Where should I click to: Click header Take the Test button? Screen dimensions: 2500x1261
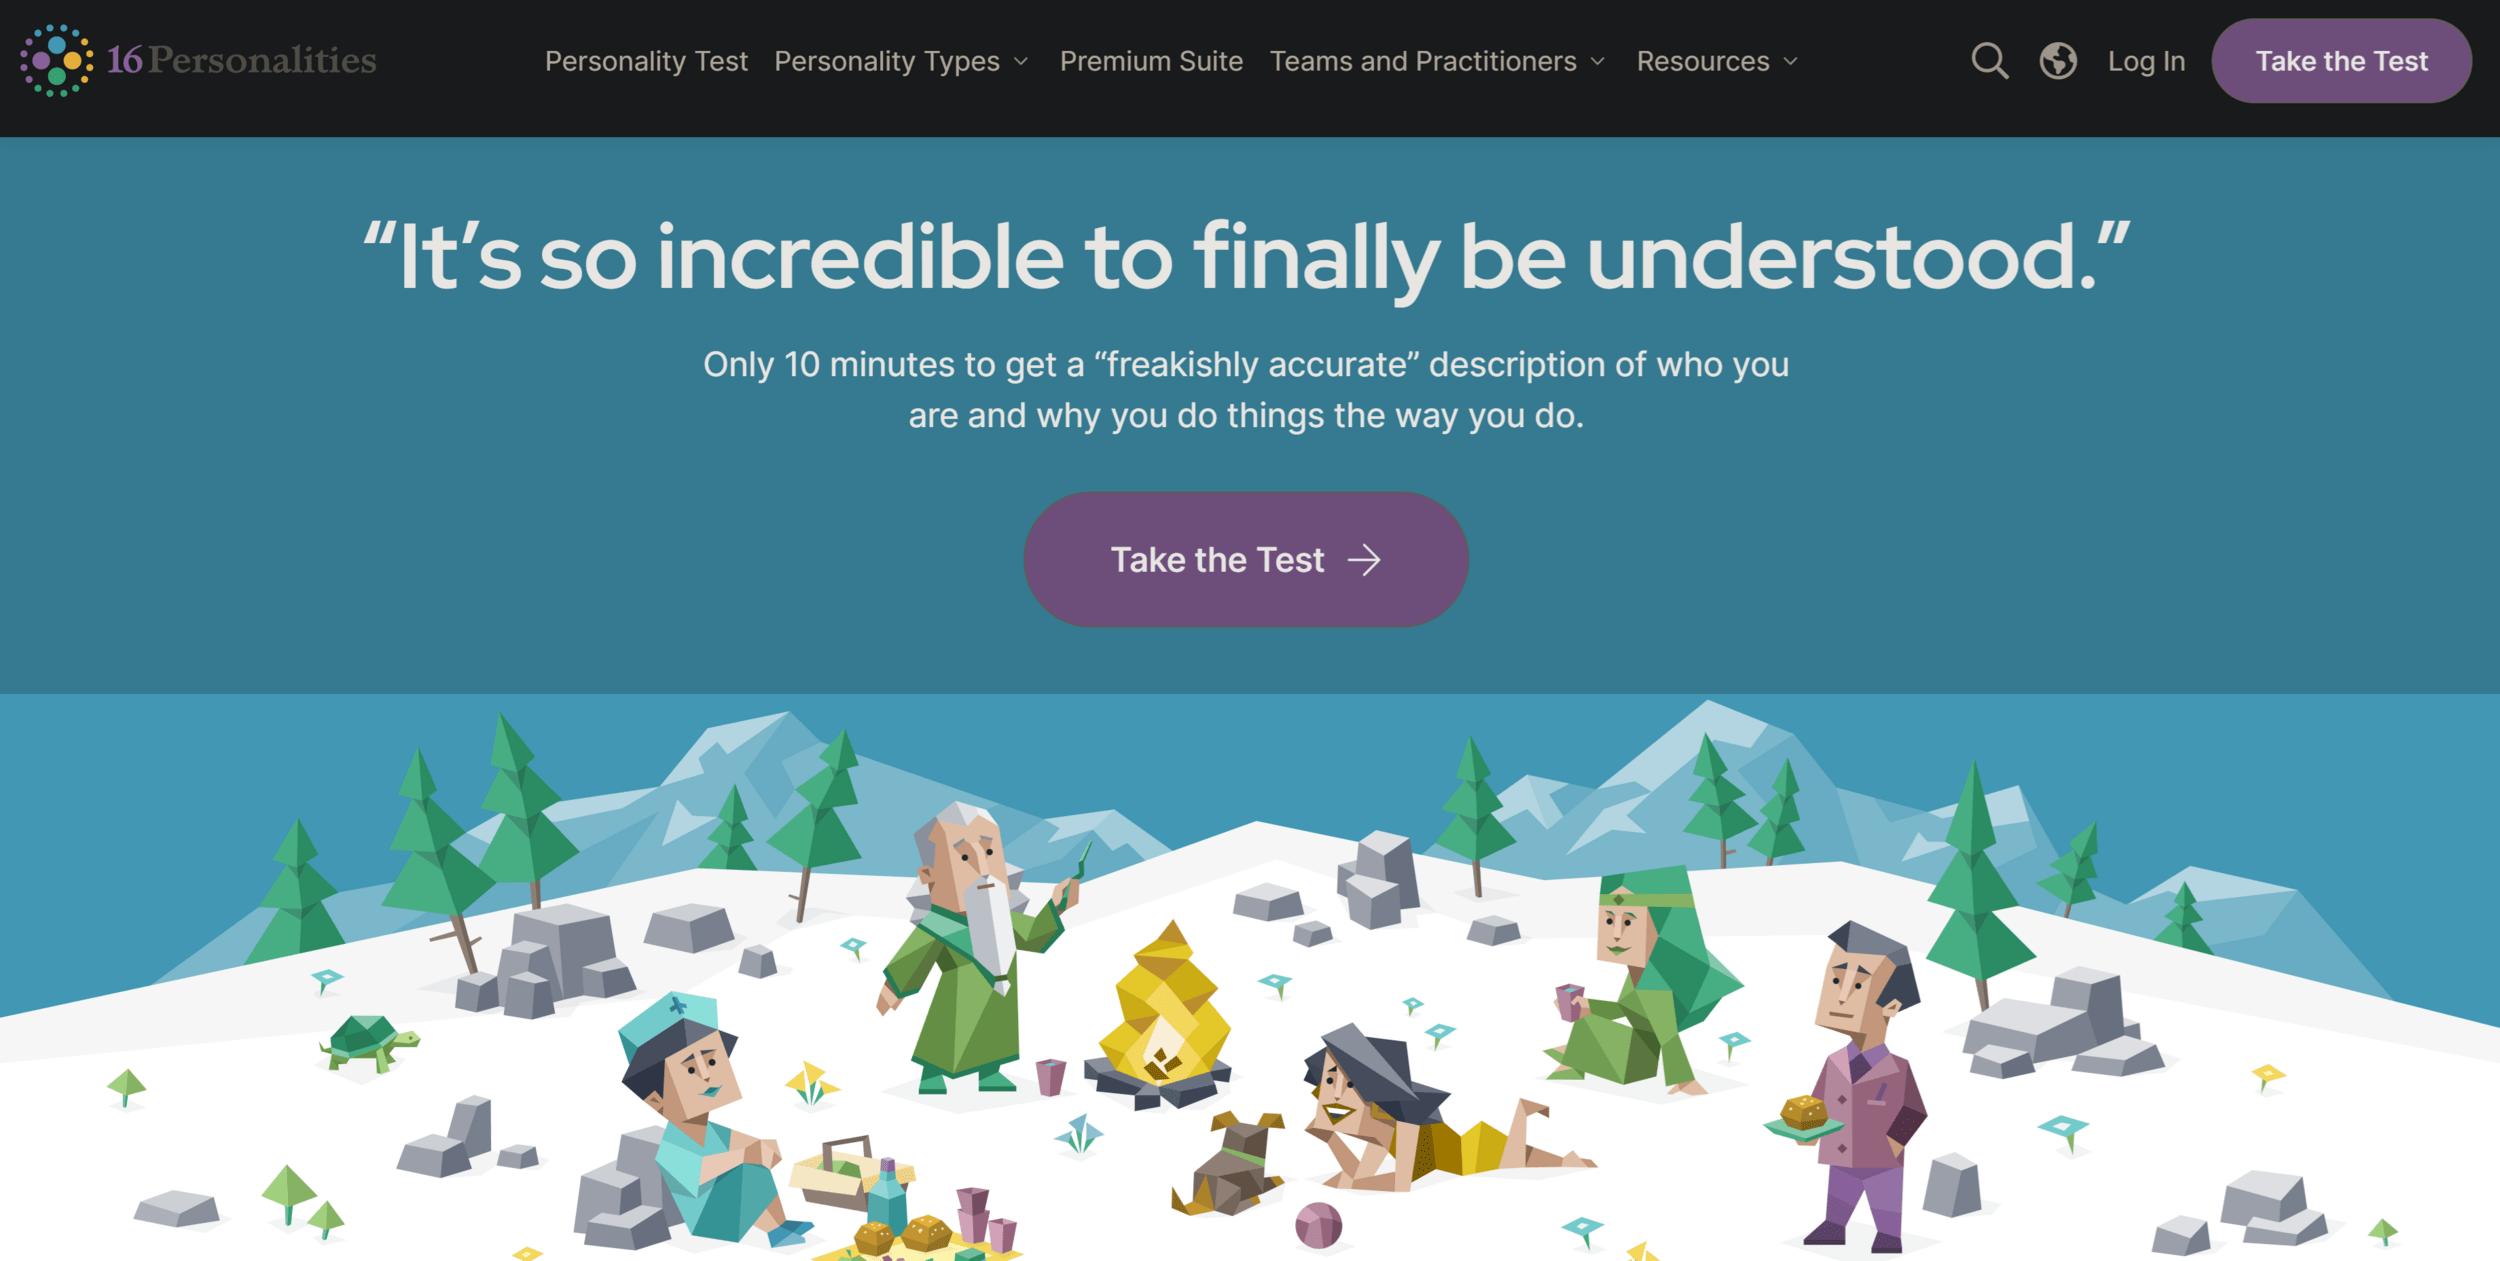click(x=2341, y=61)
